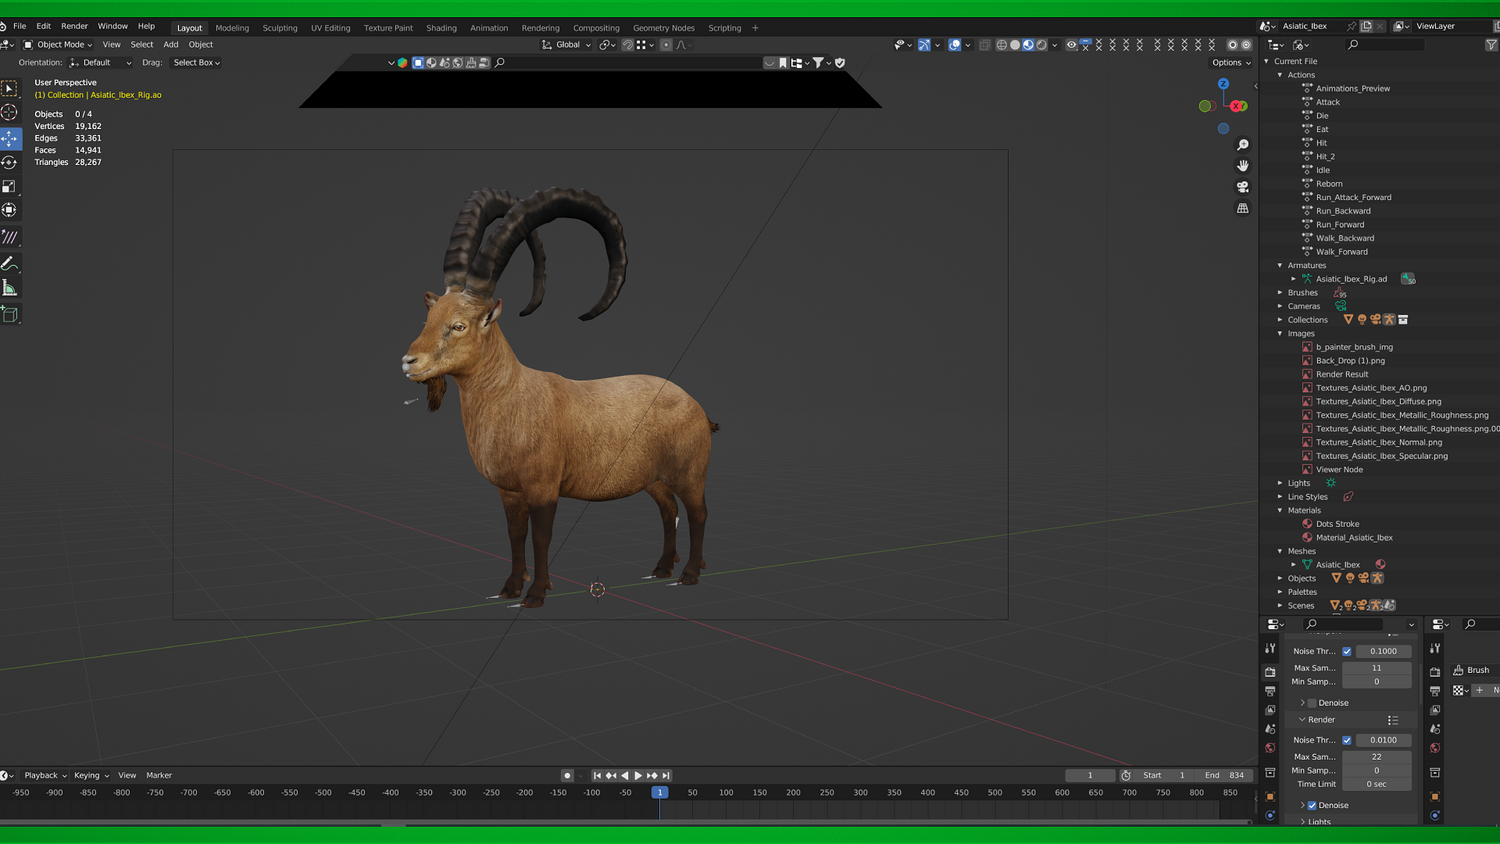Open the View Layer properties tab

[x=1270, y=710]
